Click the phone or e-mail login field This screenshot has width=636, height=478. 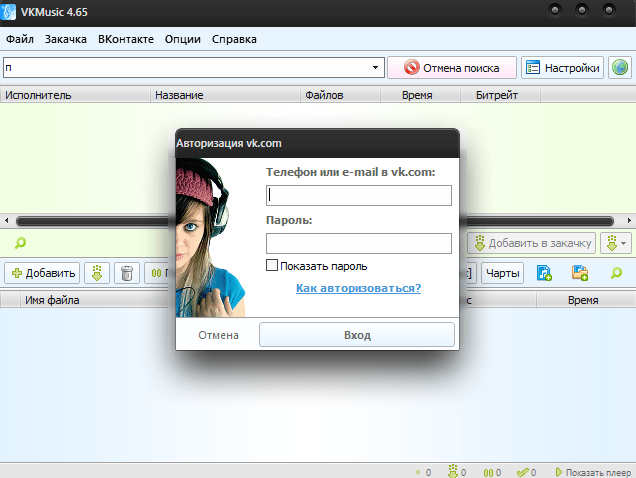tap(359, 196)
